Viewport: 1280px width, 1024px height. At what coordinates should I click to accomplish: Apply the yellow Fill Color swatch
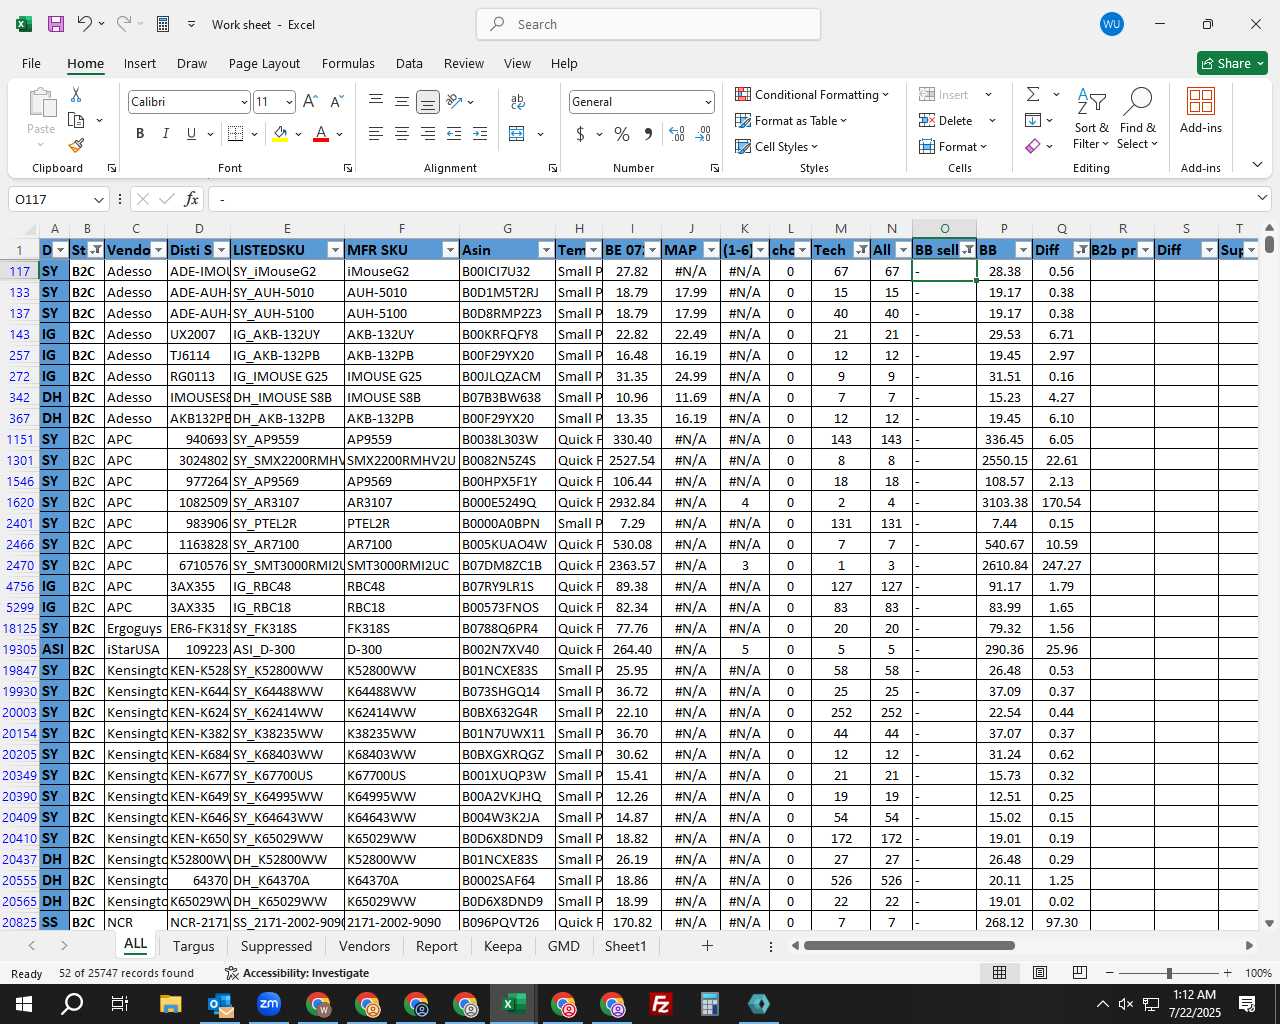click(x=280, y=134)
